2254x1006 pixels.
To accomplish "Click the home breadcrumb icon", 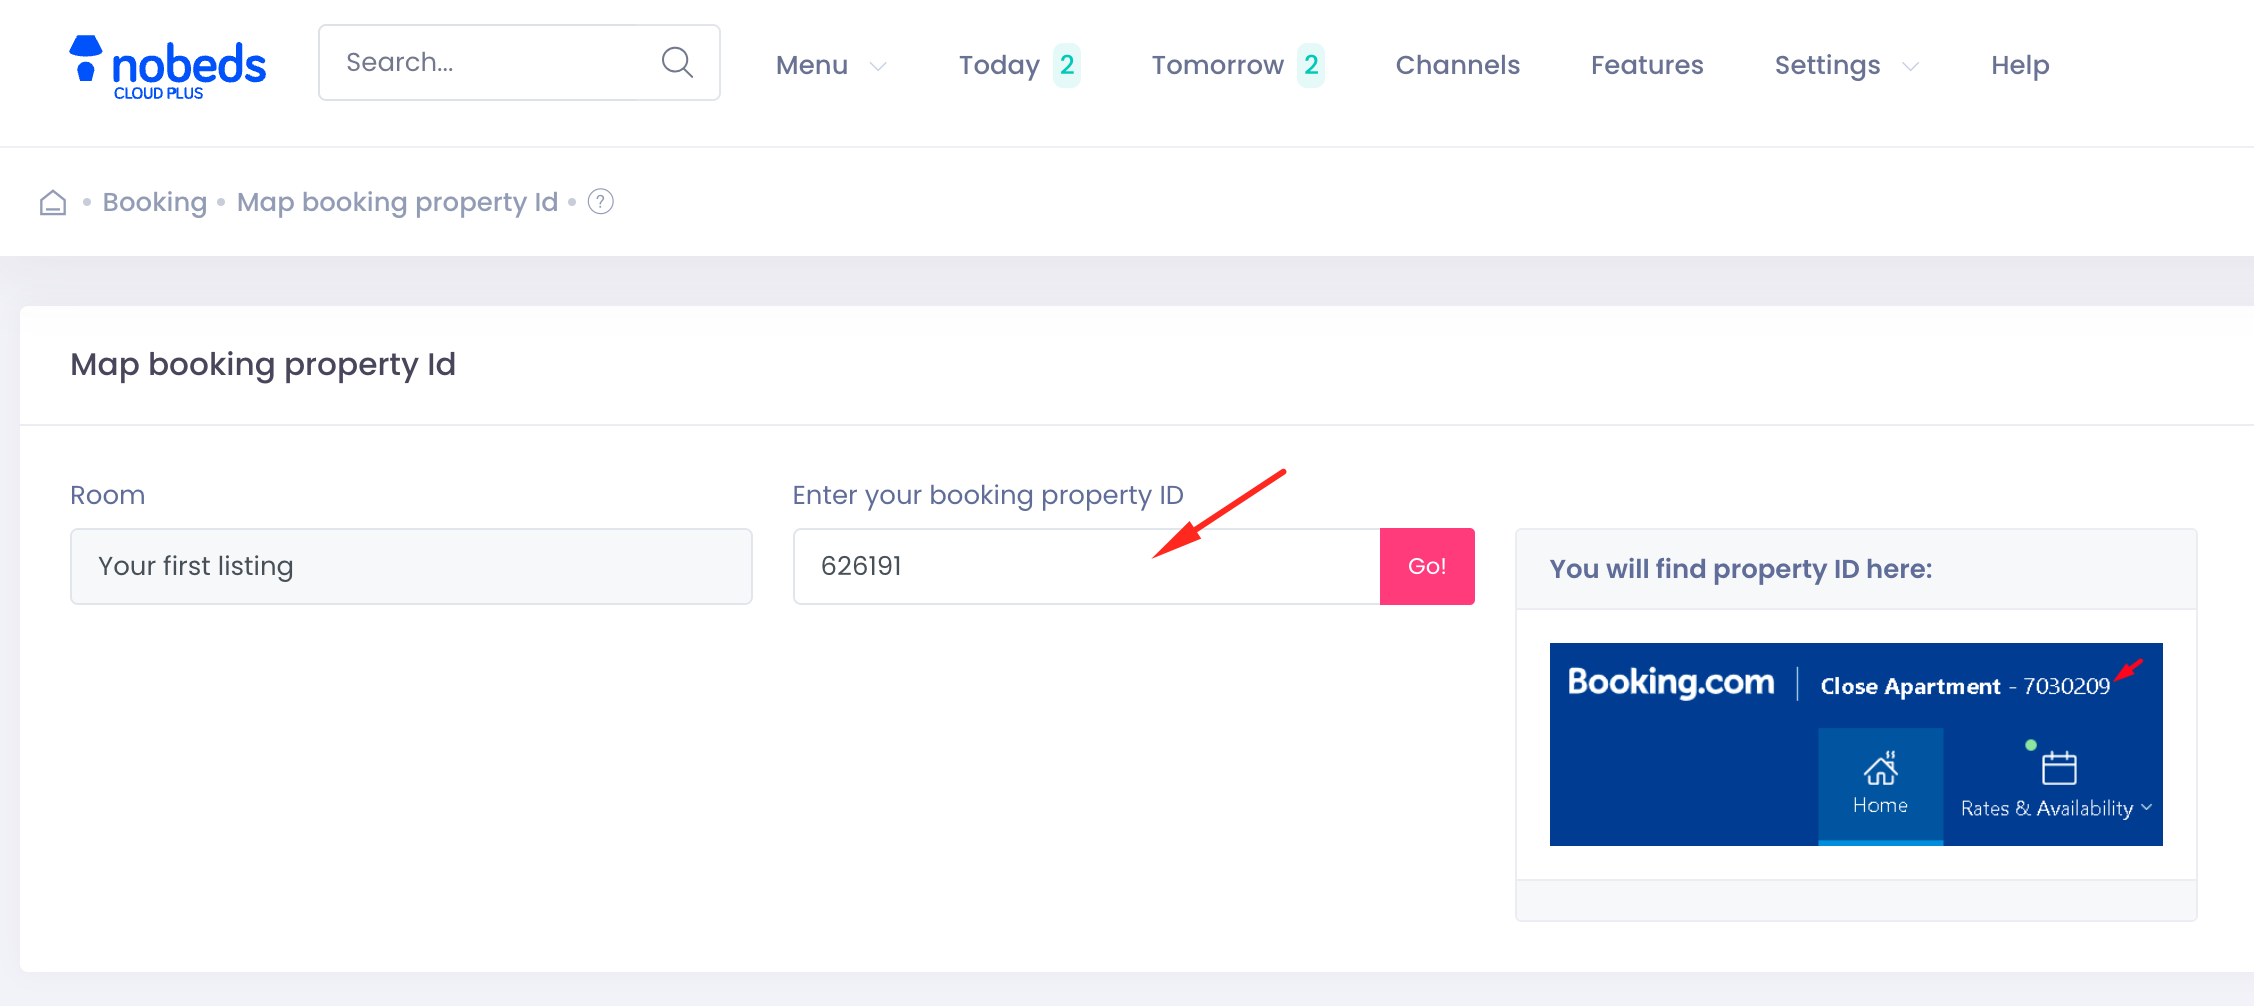I will (x=53, y=203).
